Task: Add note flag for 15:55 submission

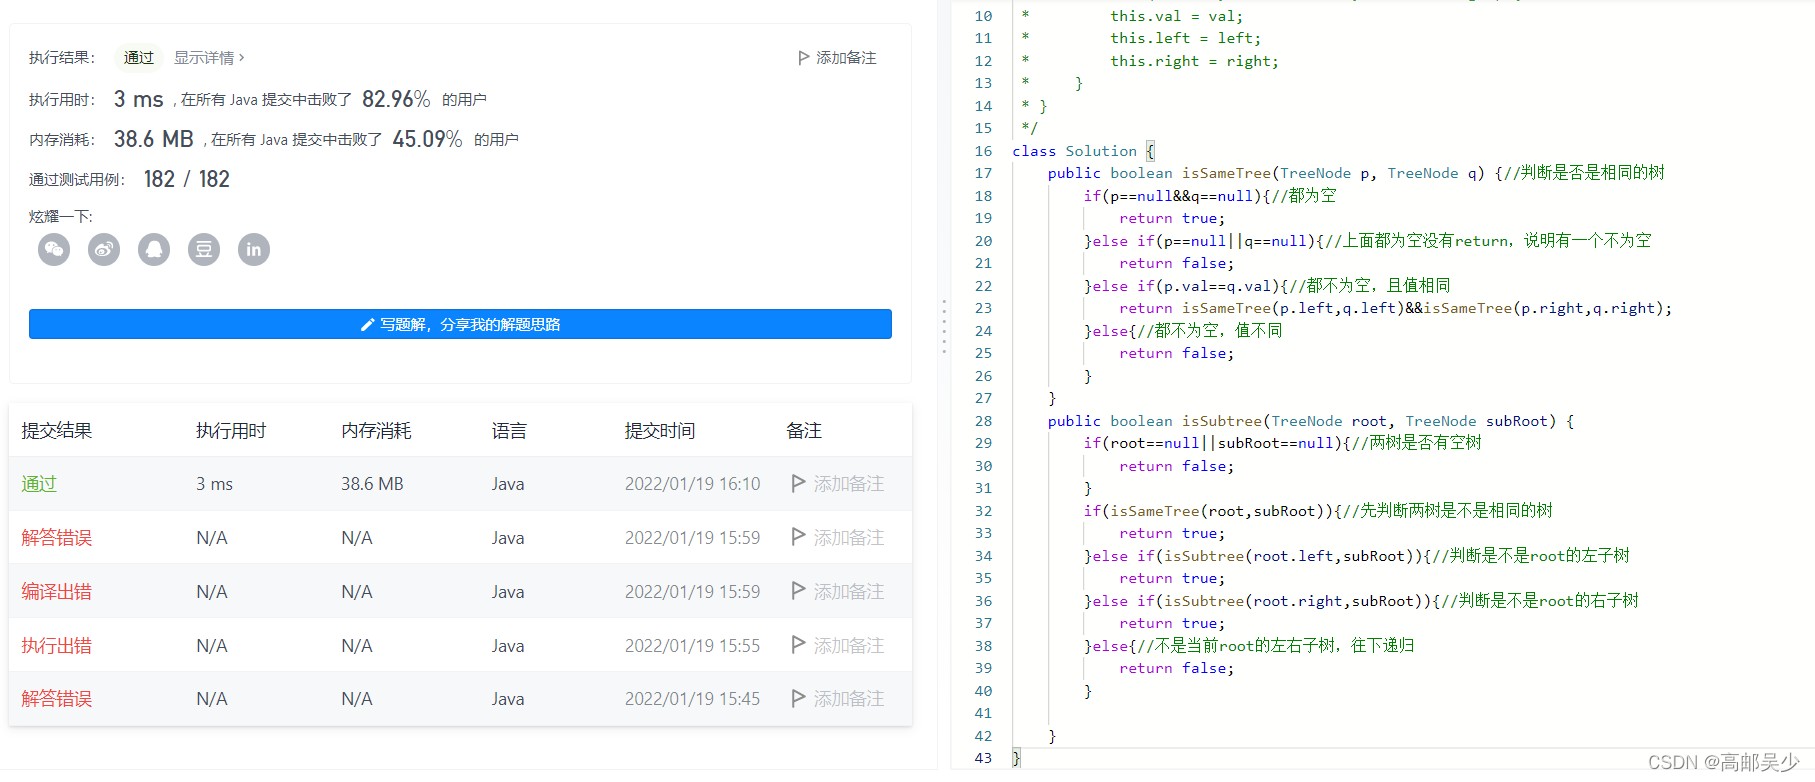Action: tap(837, 646)
